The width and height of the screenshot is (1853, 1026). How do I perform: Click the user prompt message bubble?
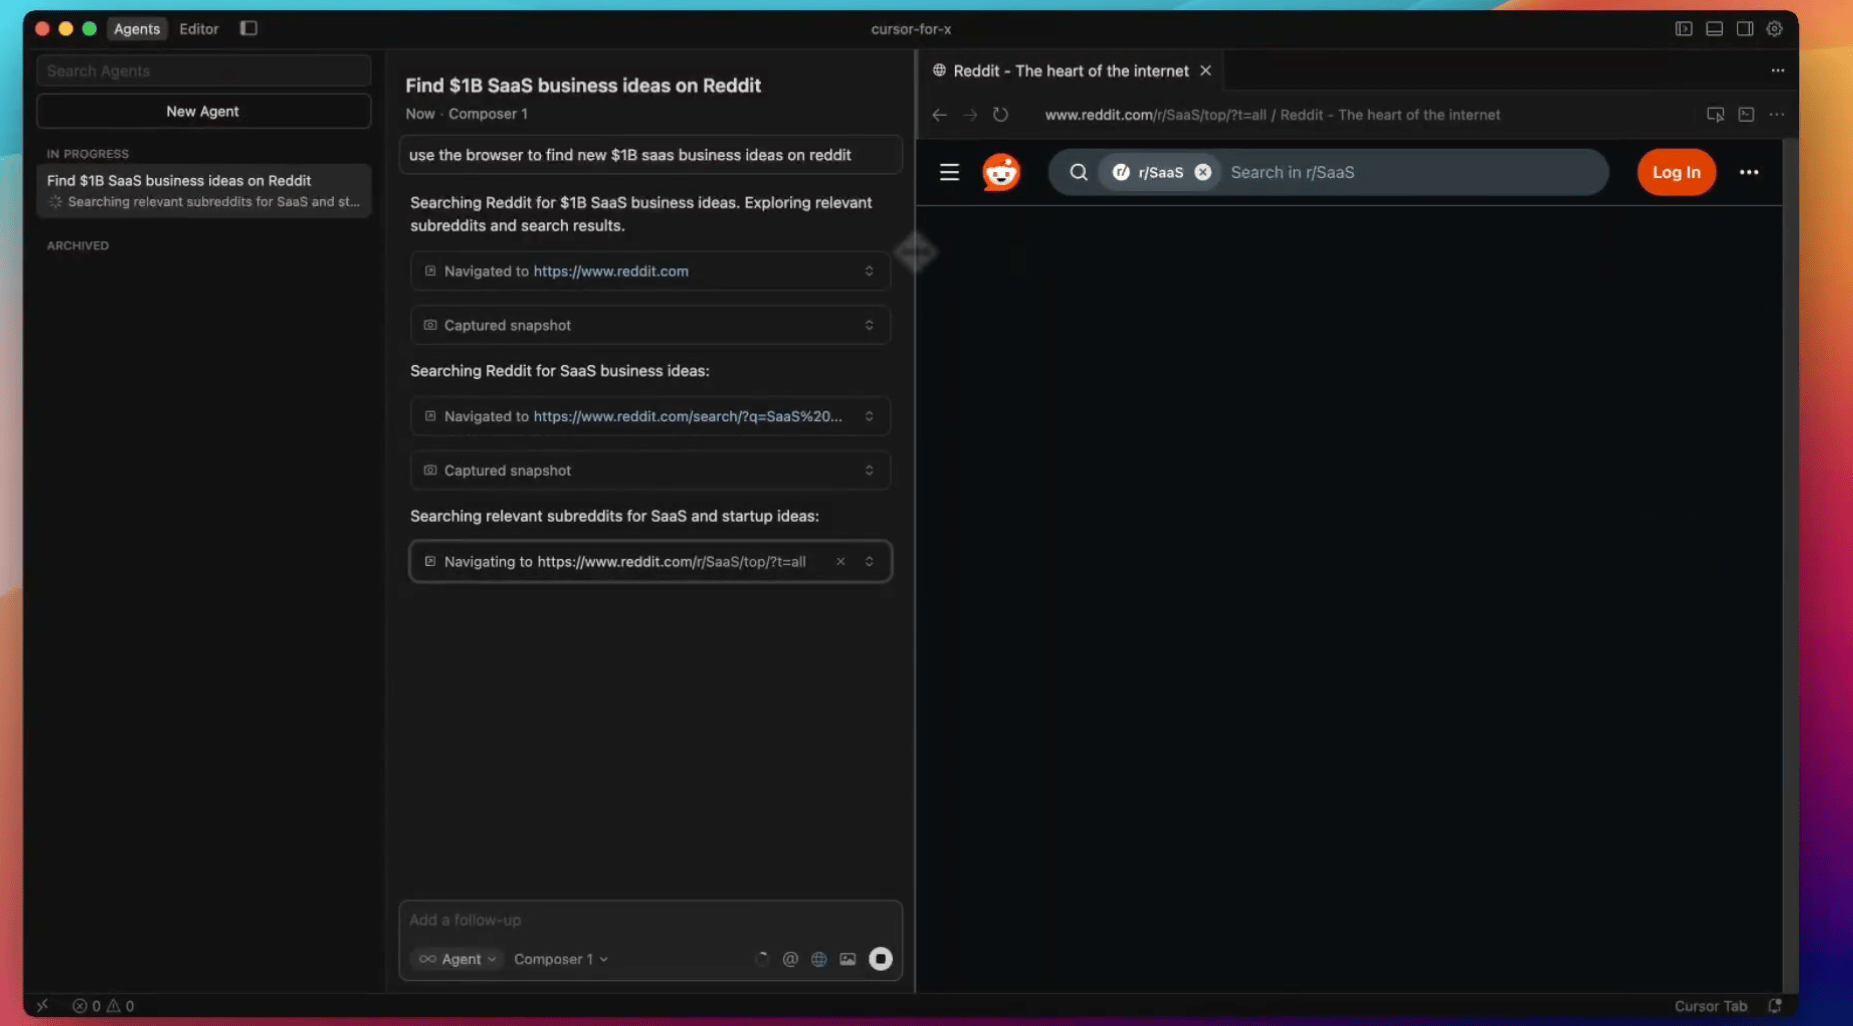pyautogui.click(x=650, y=155)
